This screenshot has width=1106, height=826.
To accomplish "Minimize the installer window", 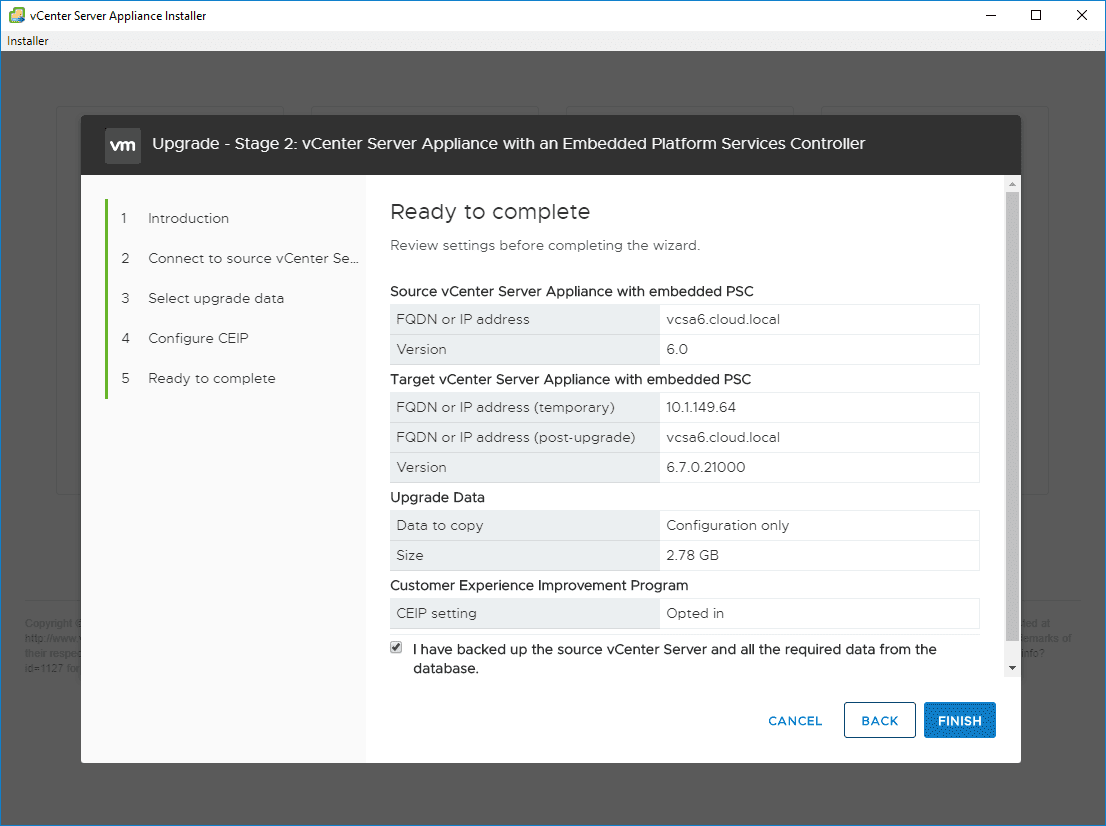I will pos(990,15).
